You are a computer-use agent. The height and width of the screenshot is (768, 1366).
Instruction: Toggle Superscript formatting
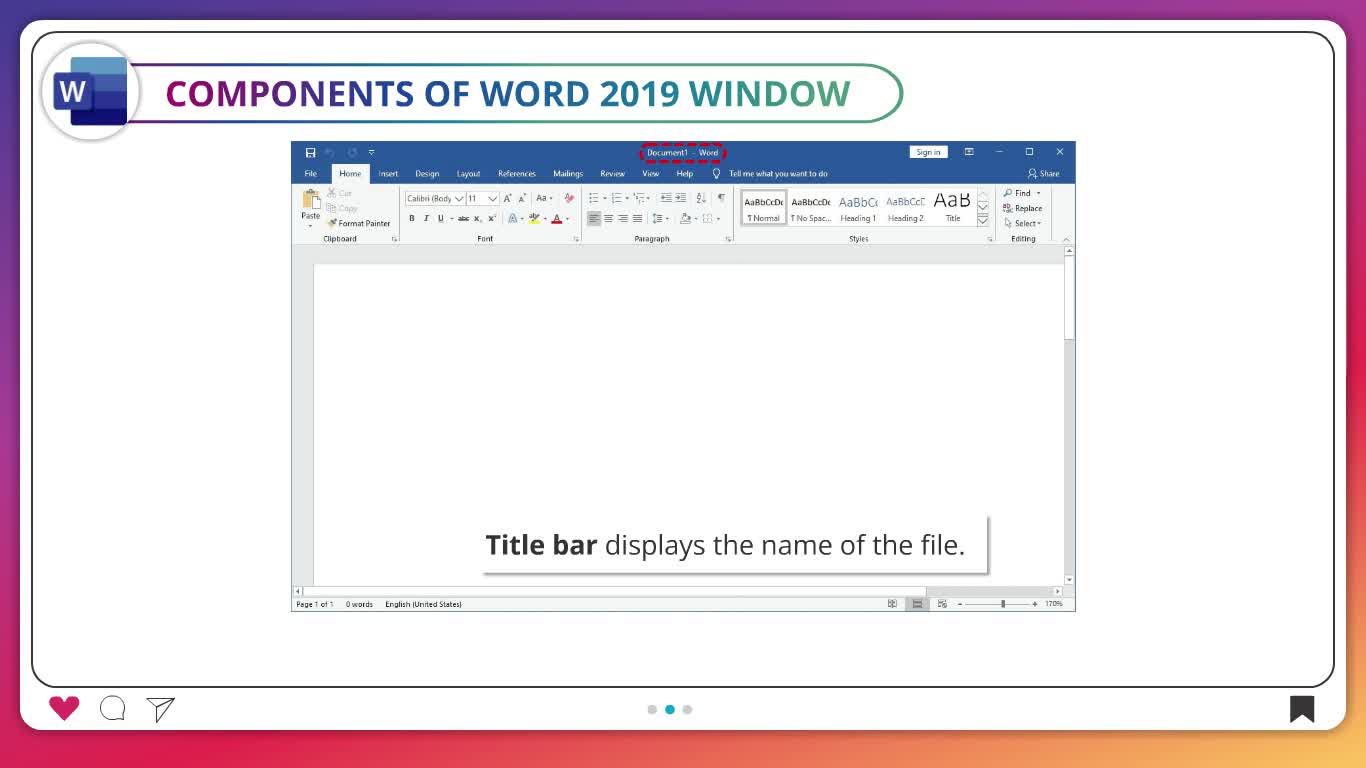tap(492, 218)
